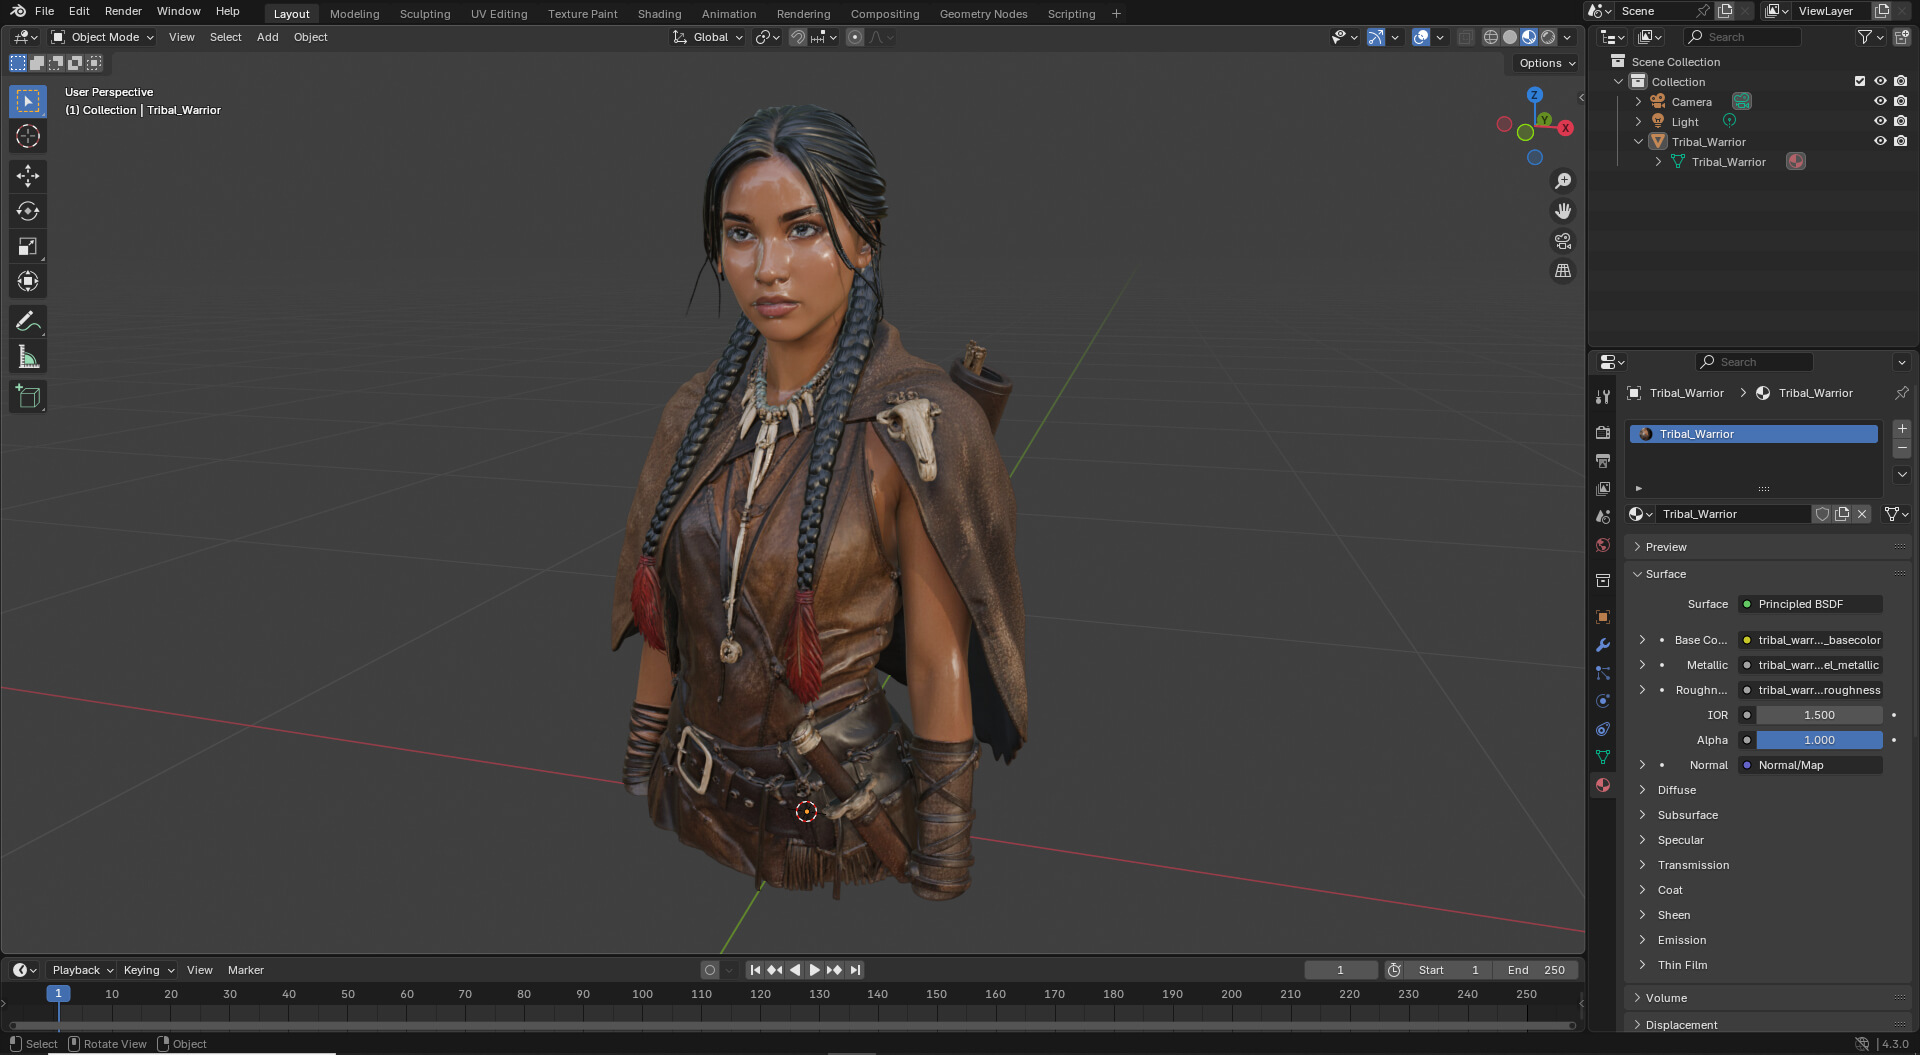Screen dimensions: 1920x1055
Task: Expand the Camera tree item
Action: (x=1638, y=101)
